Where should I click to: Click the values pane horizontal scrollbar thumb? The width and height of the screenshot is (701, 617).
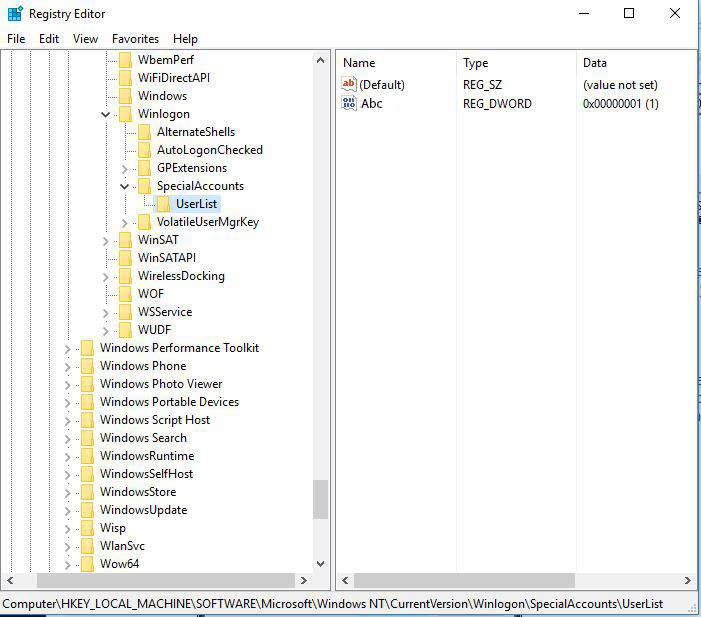coord(464,580)
